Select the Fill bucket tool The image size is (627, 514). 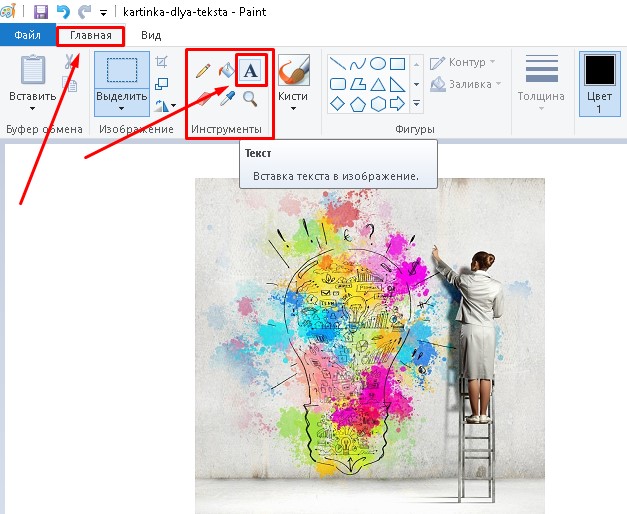coord(226,71)
